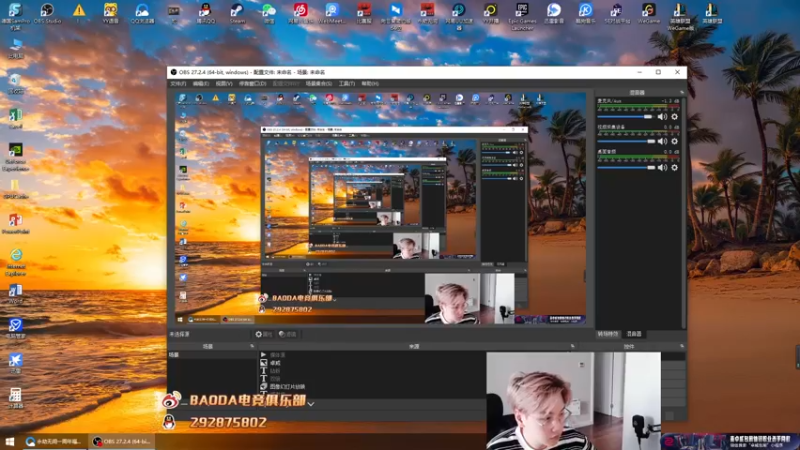Open the Calculator desktop shortcut
The width and height of the screenshot is (800, 450).
[15, 398]
